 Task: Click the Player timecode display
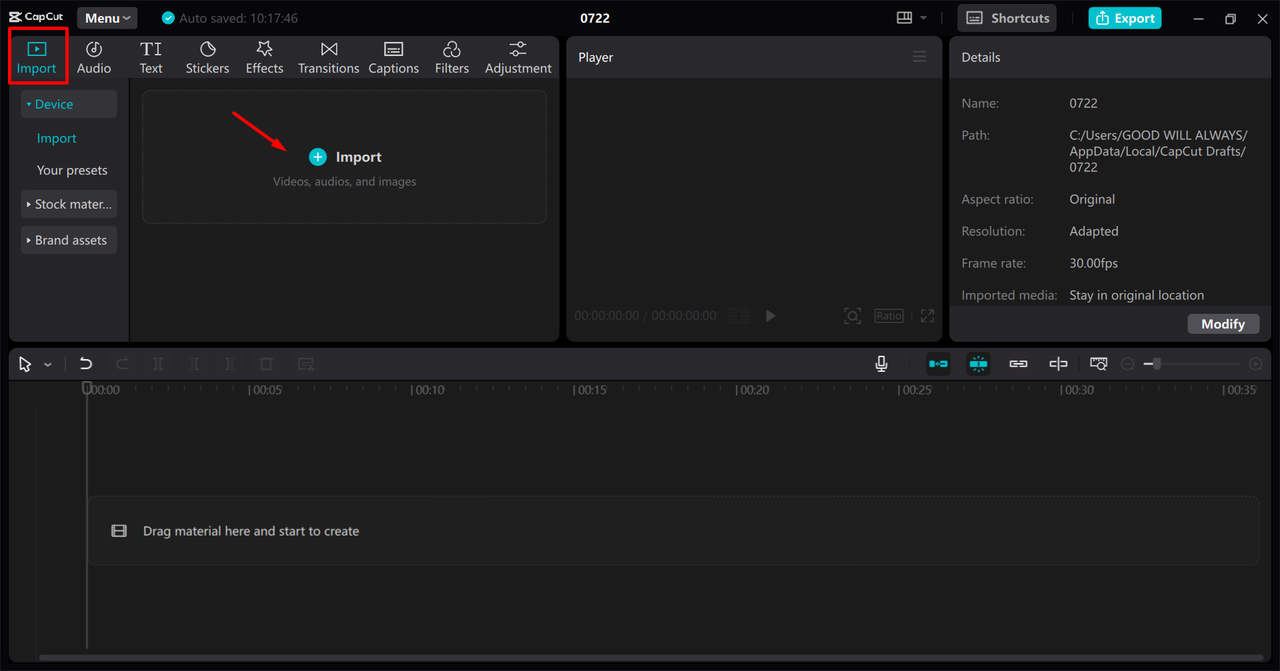point(645,316)
